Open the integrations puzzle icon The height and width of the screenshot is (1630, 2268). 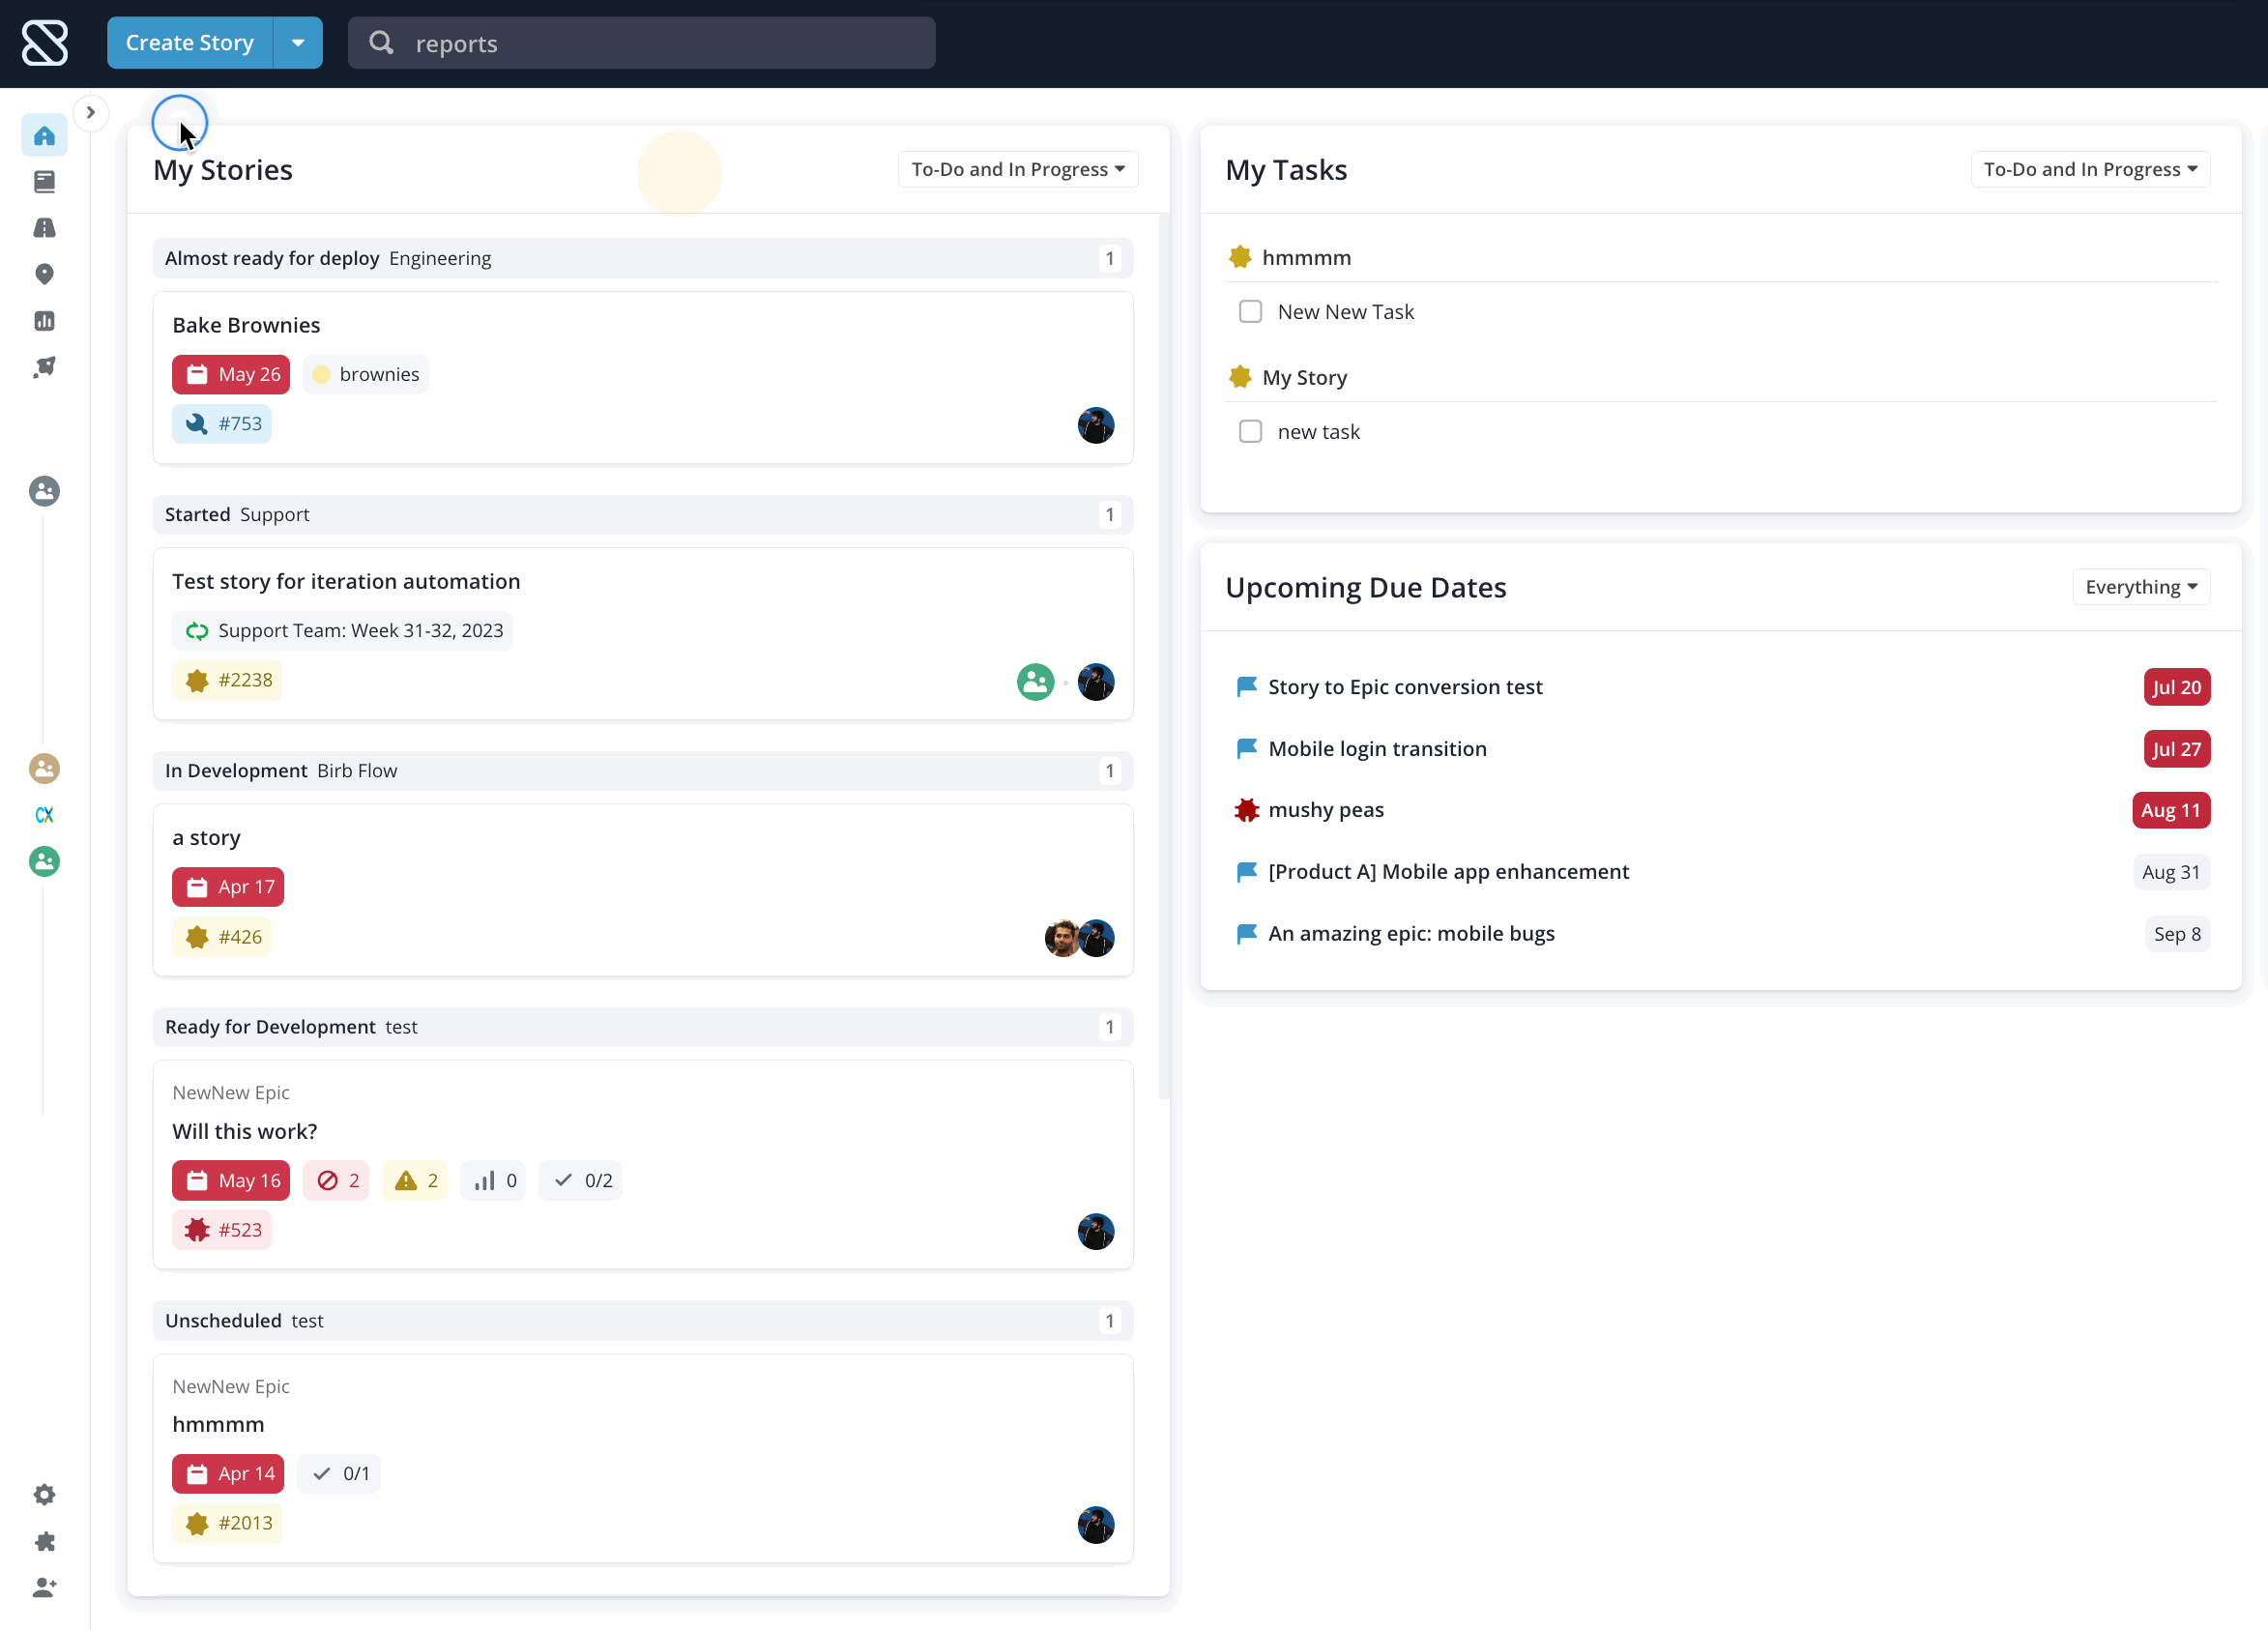point(44,1541)
